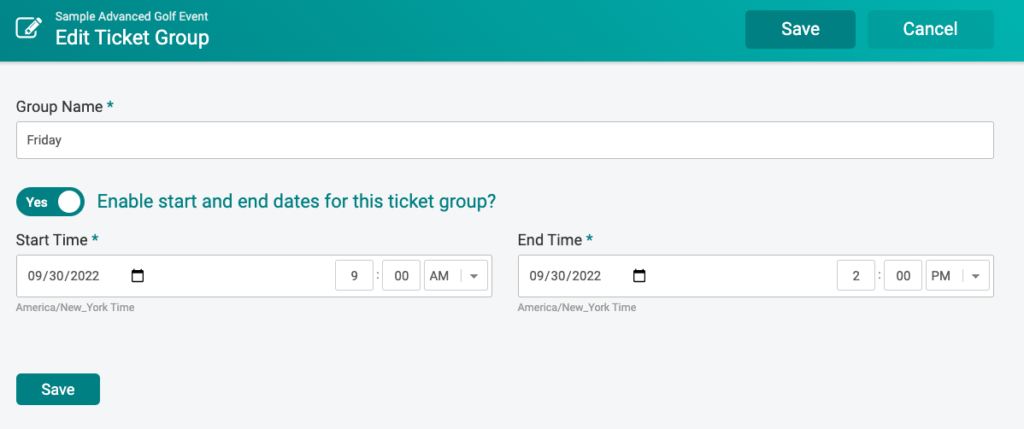Expand the End Time PM dropdown arrow
The width and height of the screenshot is (1024, 429).
[x=976, y=276]
